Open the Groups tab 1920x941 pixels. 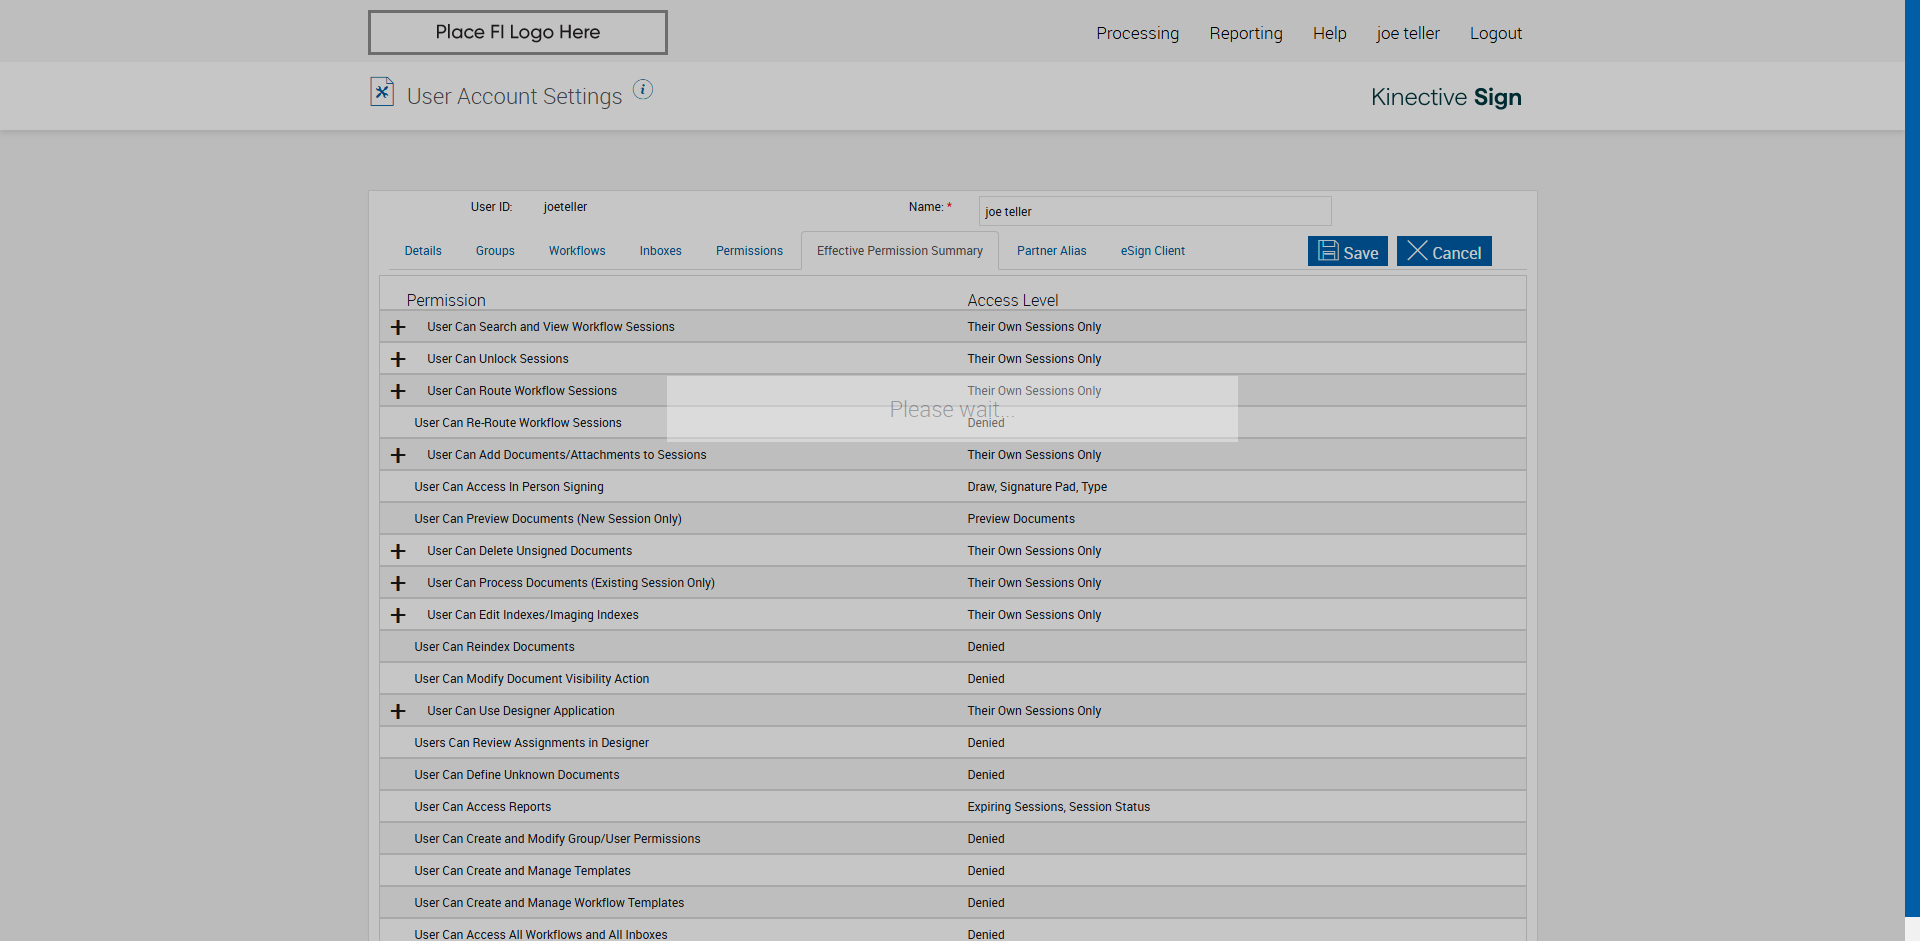(495, 251)
